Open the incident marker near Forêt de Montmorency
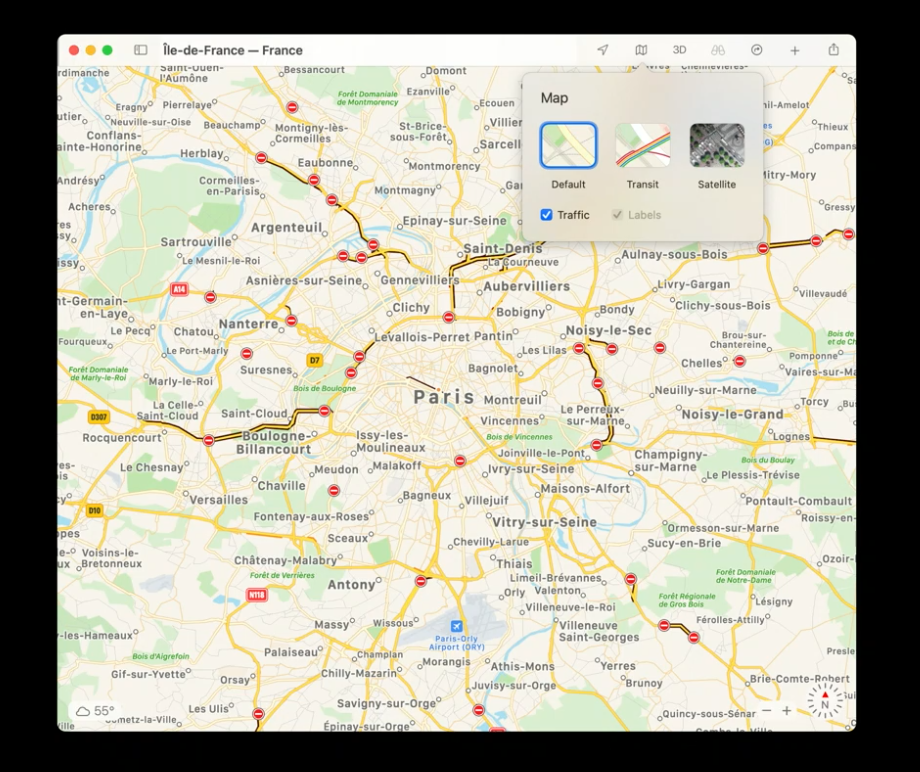Screen dimensions: 920x772 click(x=292, y=107)
